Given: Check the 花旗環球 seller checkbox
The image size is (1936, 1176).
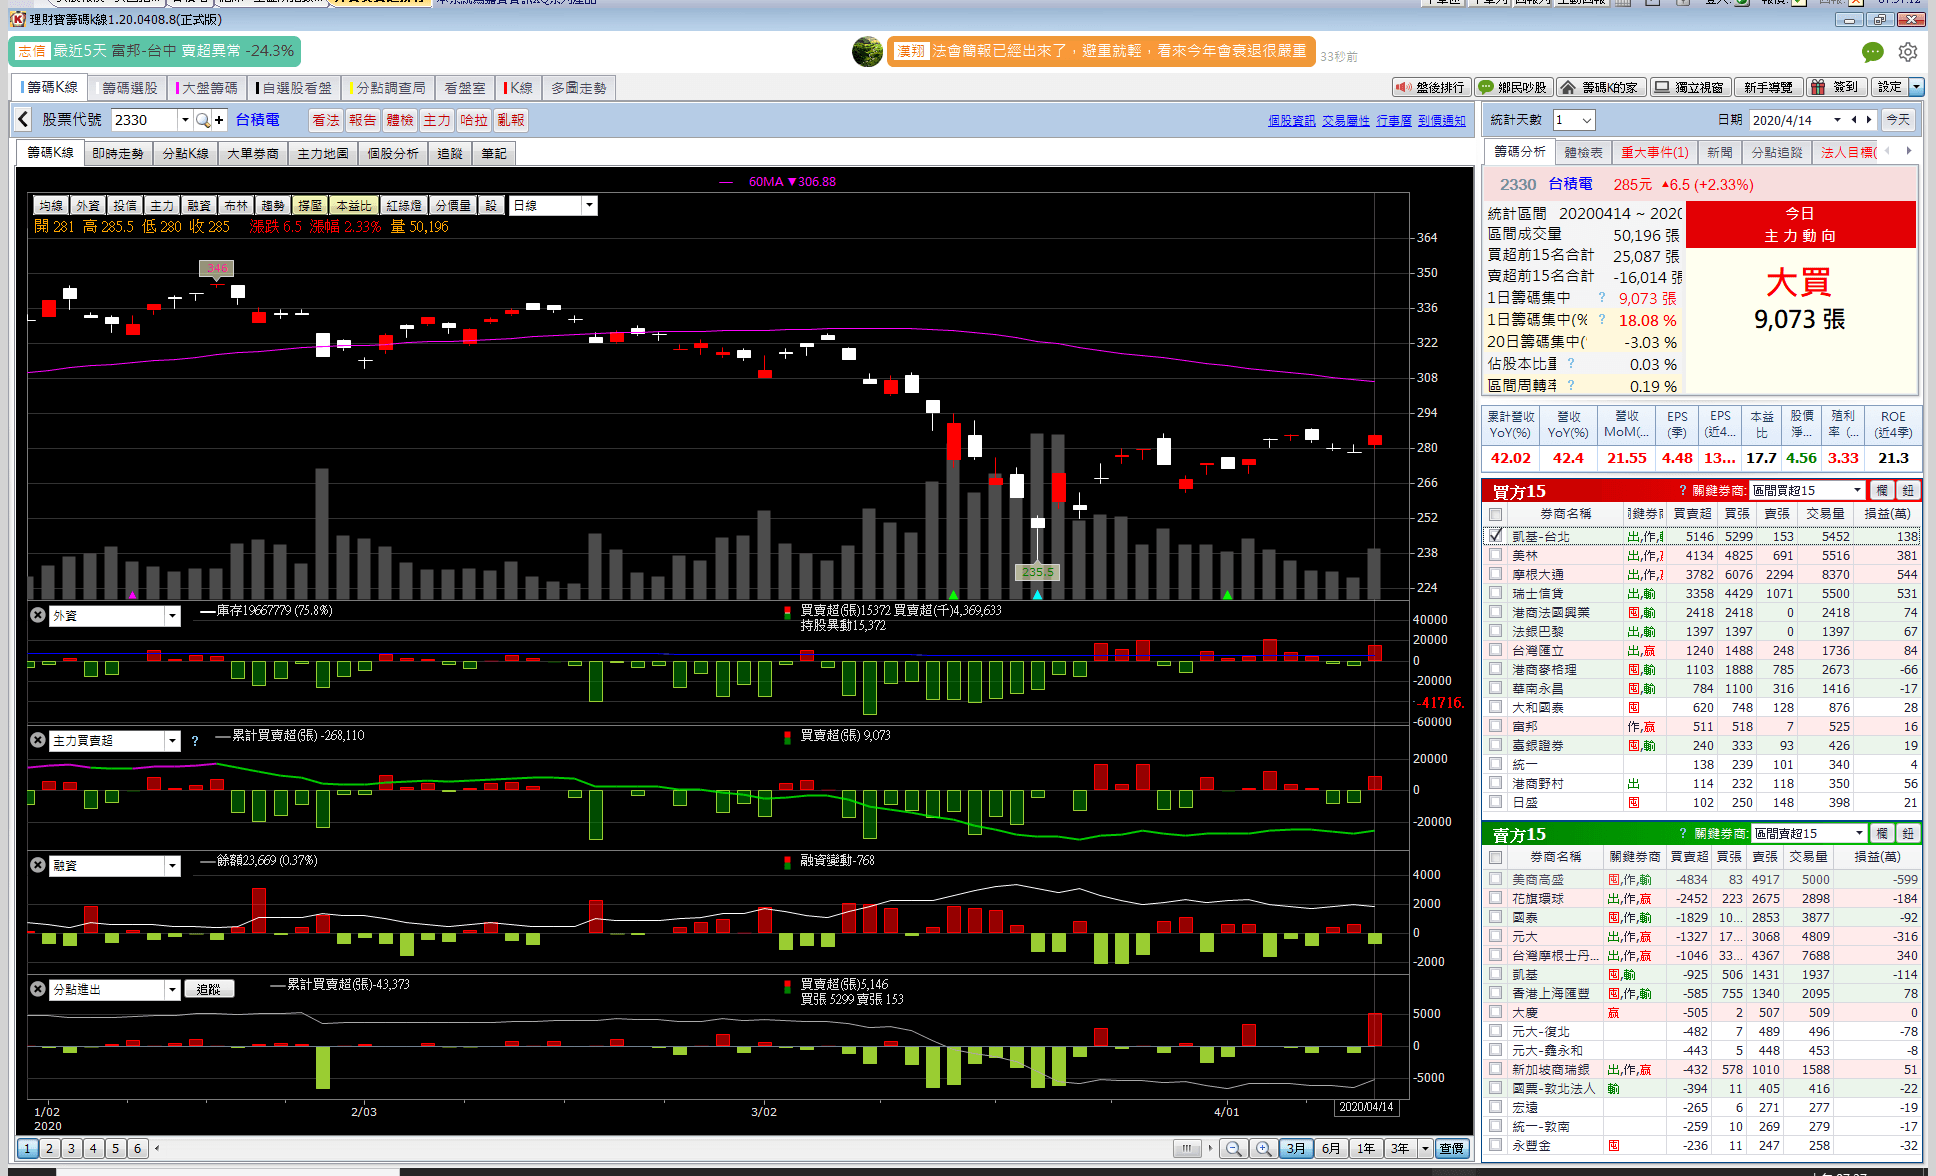Looking at the screenshot, I should (1496, 898).
